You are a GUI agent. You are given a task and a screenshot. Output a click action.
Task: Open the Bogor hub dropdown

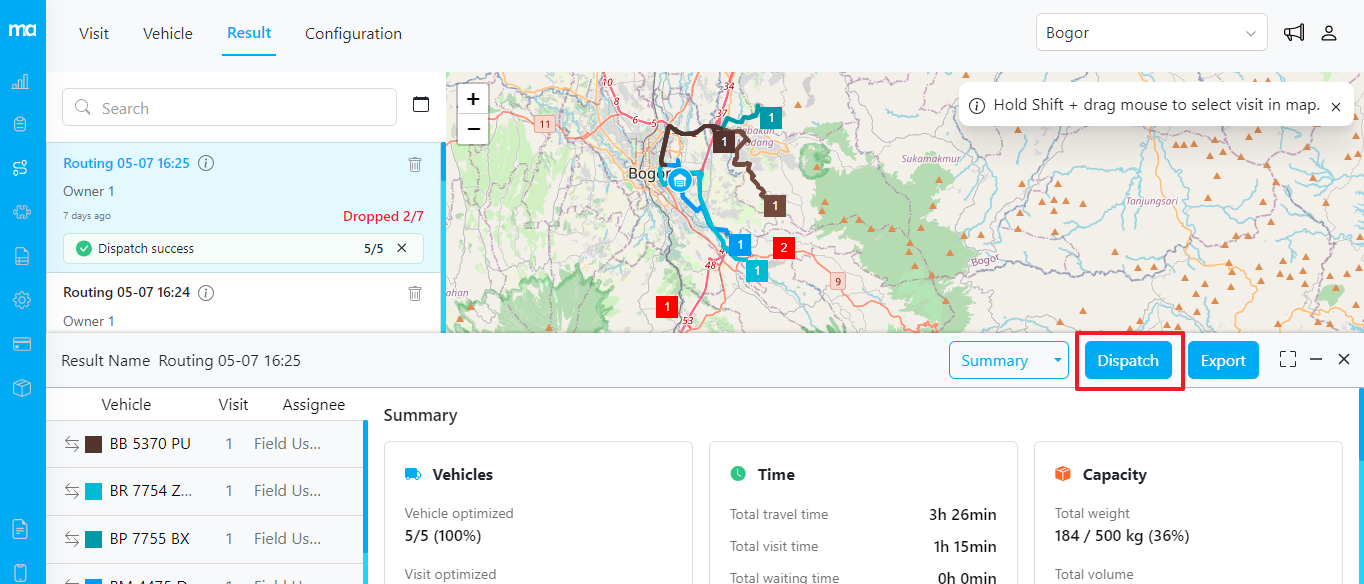1151,33
